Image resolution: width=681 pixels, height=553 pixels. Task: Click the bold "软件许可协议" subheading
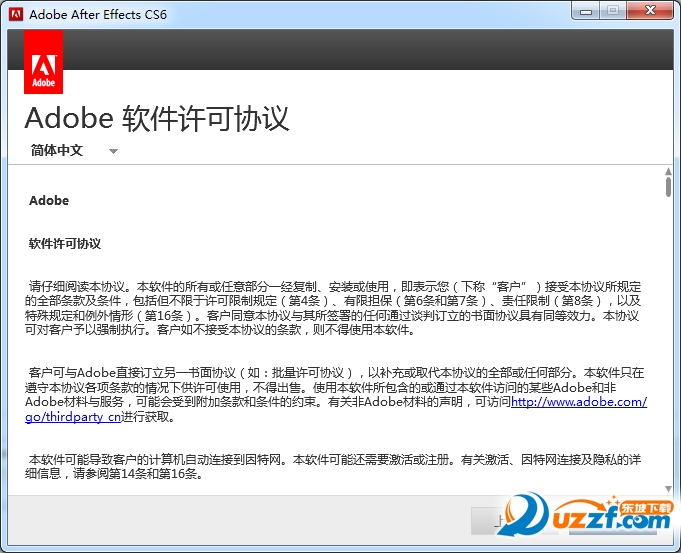click(x=65, y=244)
